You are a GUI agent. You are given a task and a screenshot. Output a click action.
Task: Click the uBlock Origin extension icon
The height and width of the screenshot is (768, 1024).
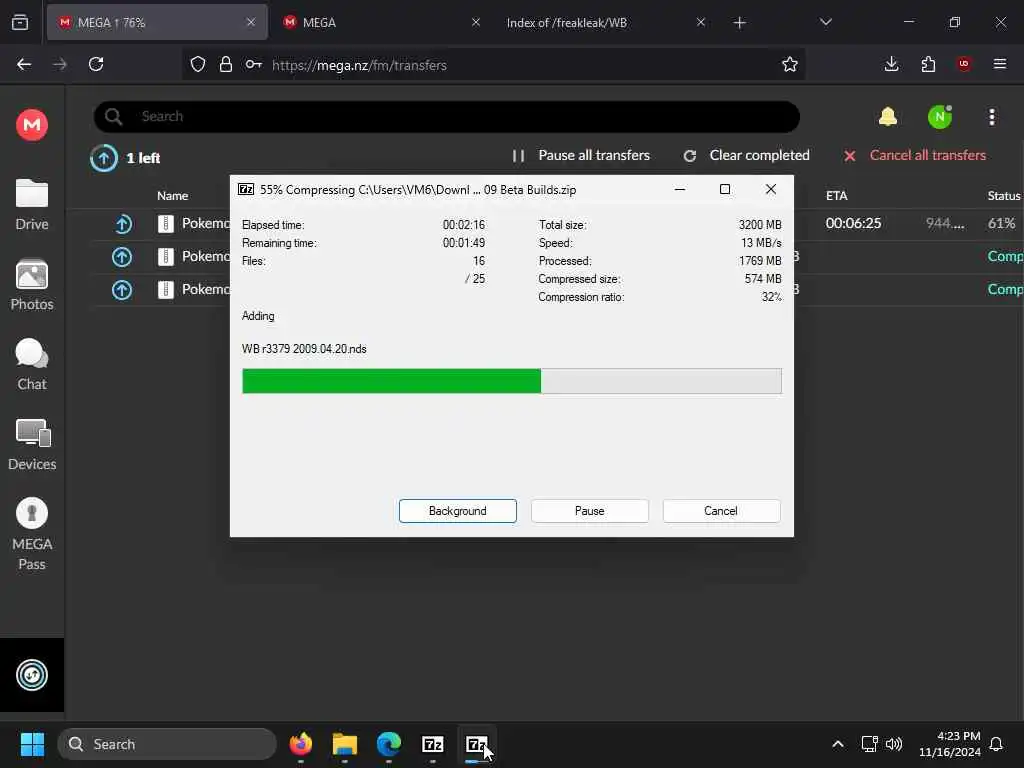(x=964, y=64)
